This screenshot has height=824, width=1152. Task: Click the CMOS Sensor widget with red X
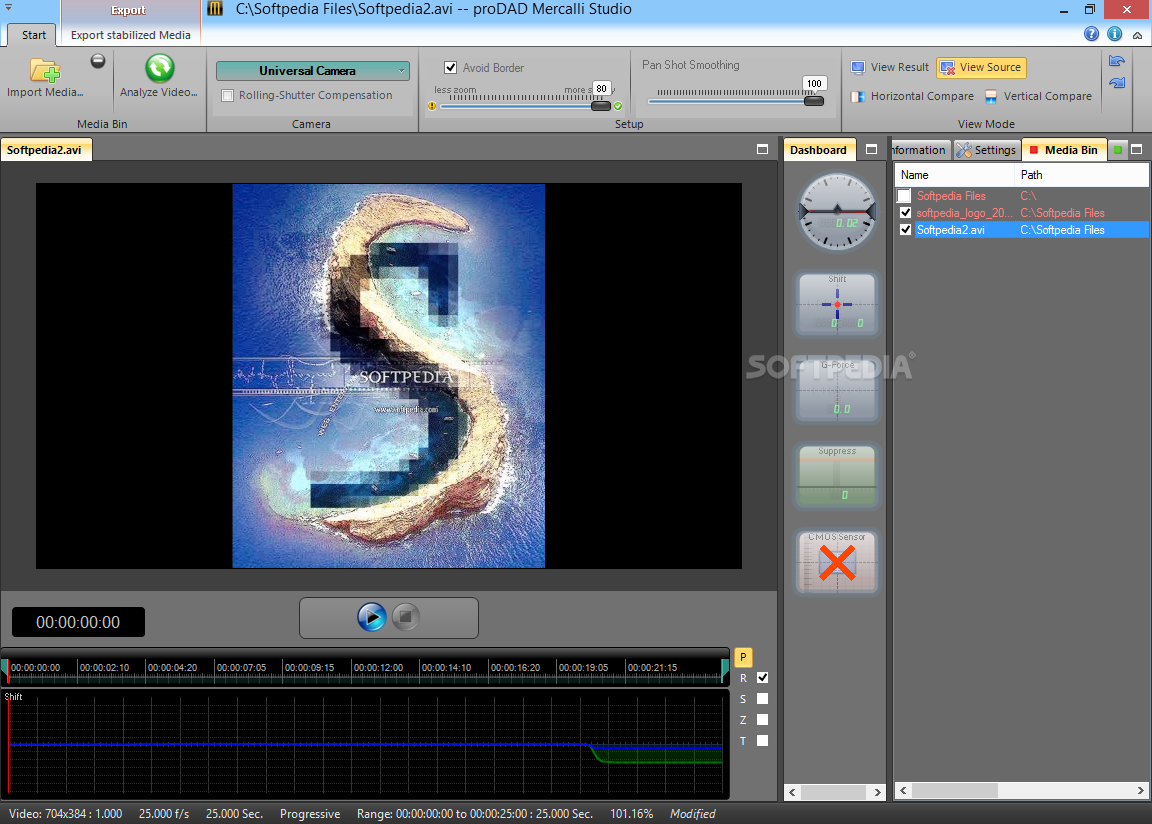837,562
